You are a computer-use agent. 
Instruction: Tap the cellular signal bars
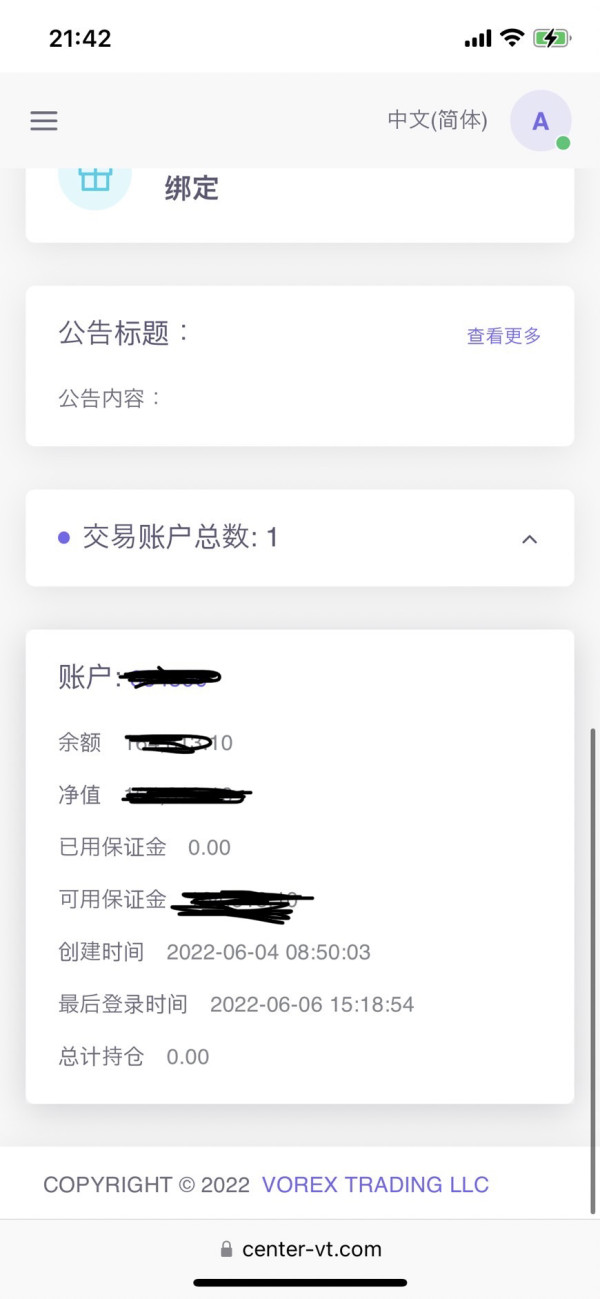pyautogui.click(x=478, y=39)
